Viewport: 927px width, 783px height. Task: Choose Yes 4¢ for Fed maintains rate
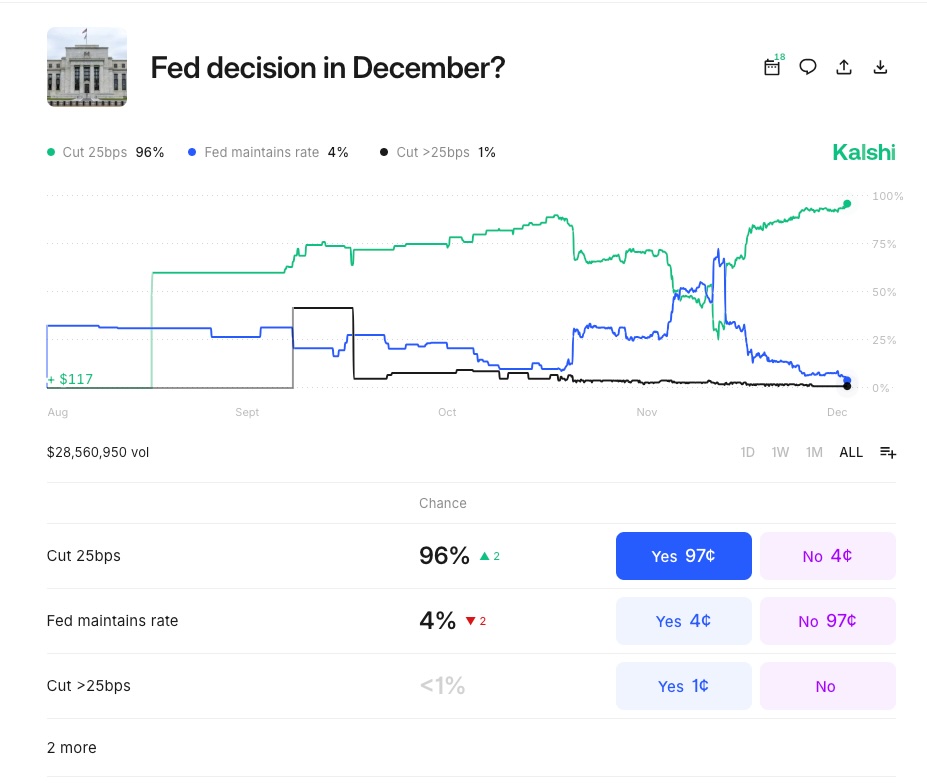pos(683,621)
